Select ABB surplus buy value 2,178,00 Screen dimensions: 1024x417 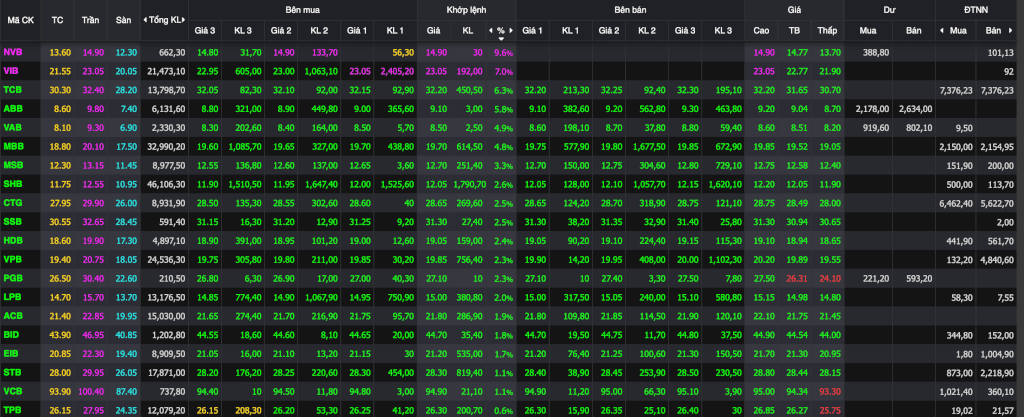coord(872,108)
